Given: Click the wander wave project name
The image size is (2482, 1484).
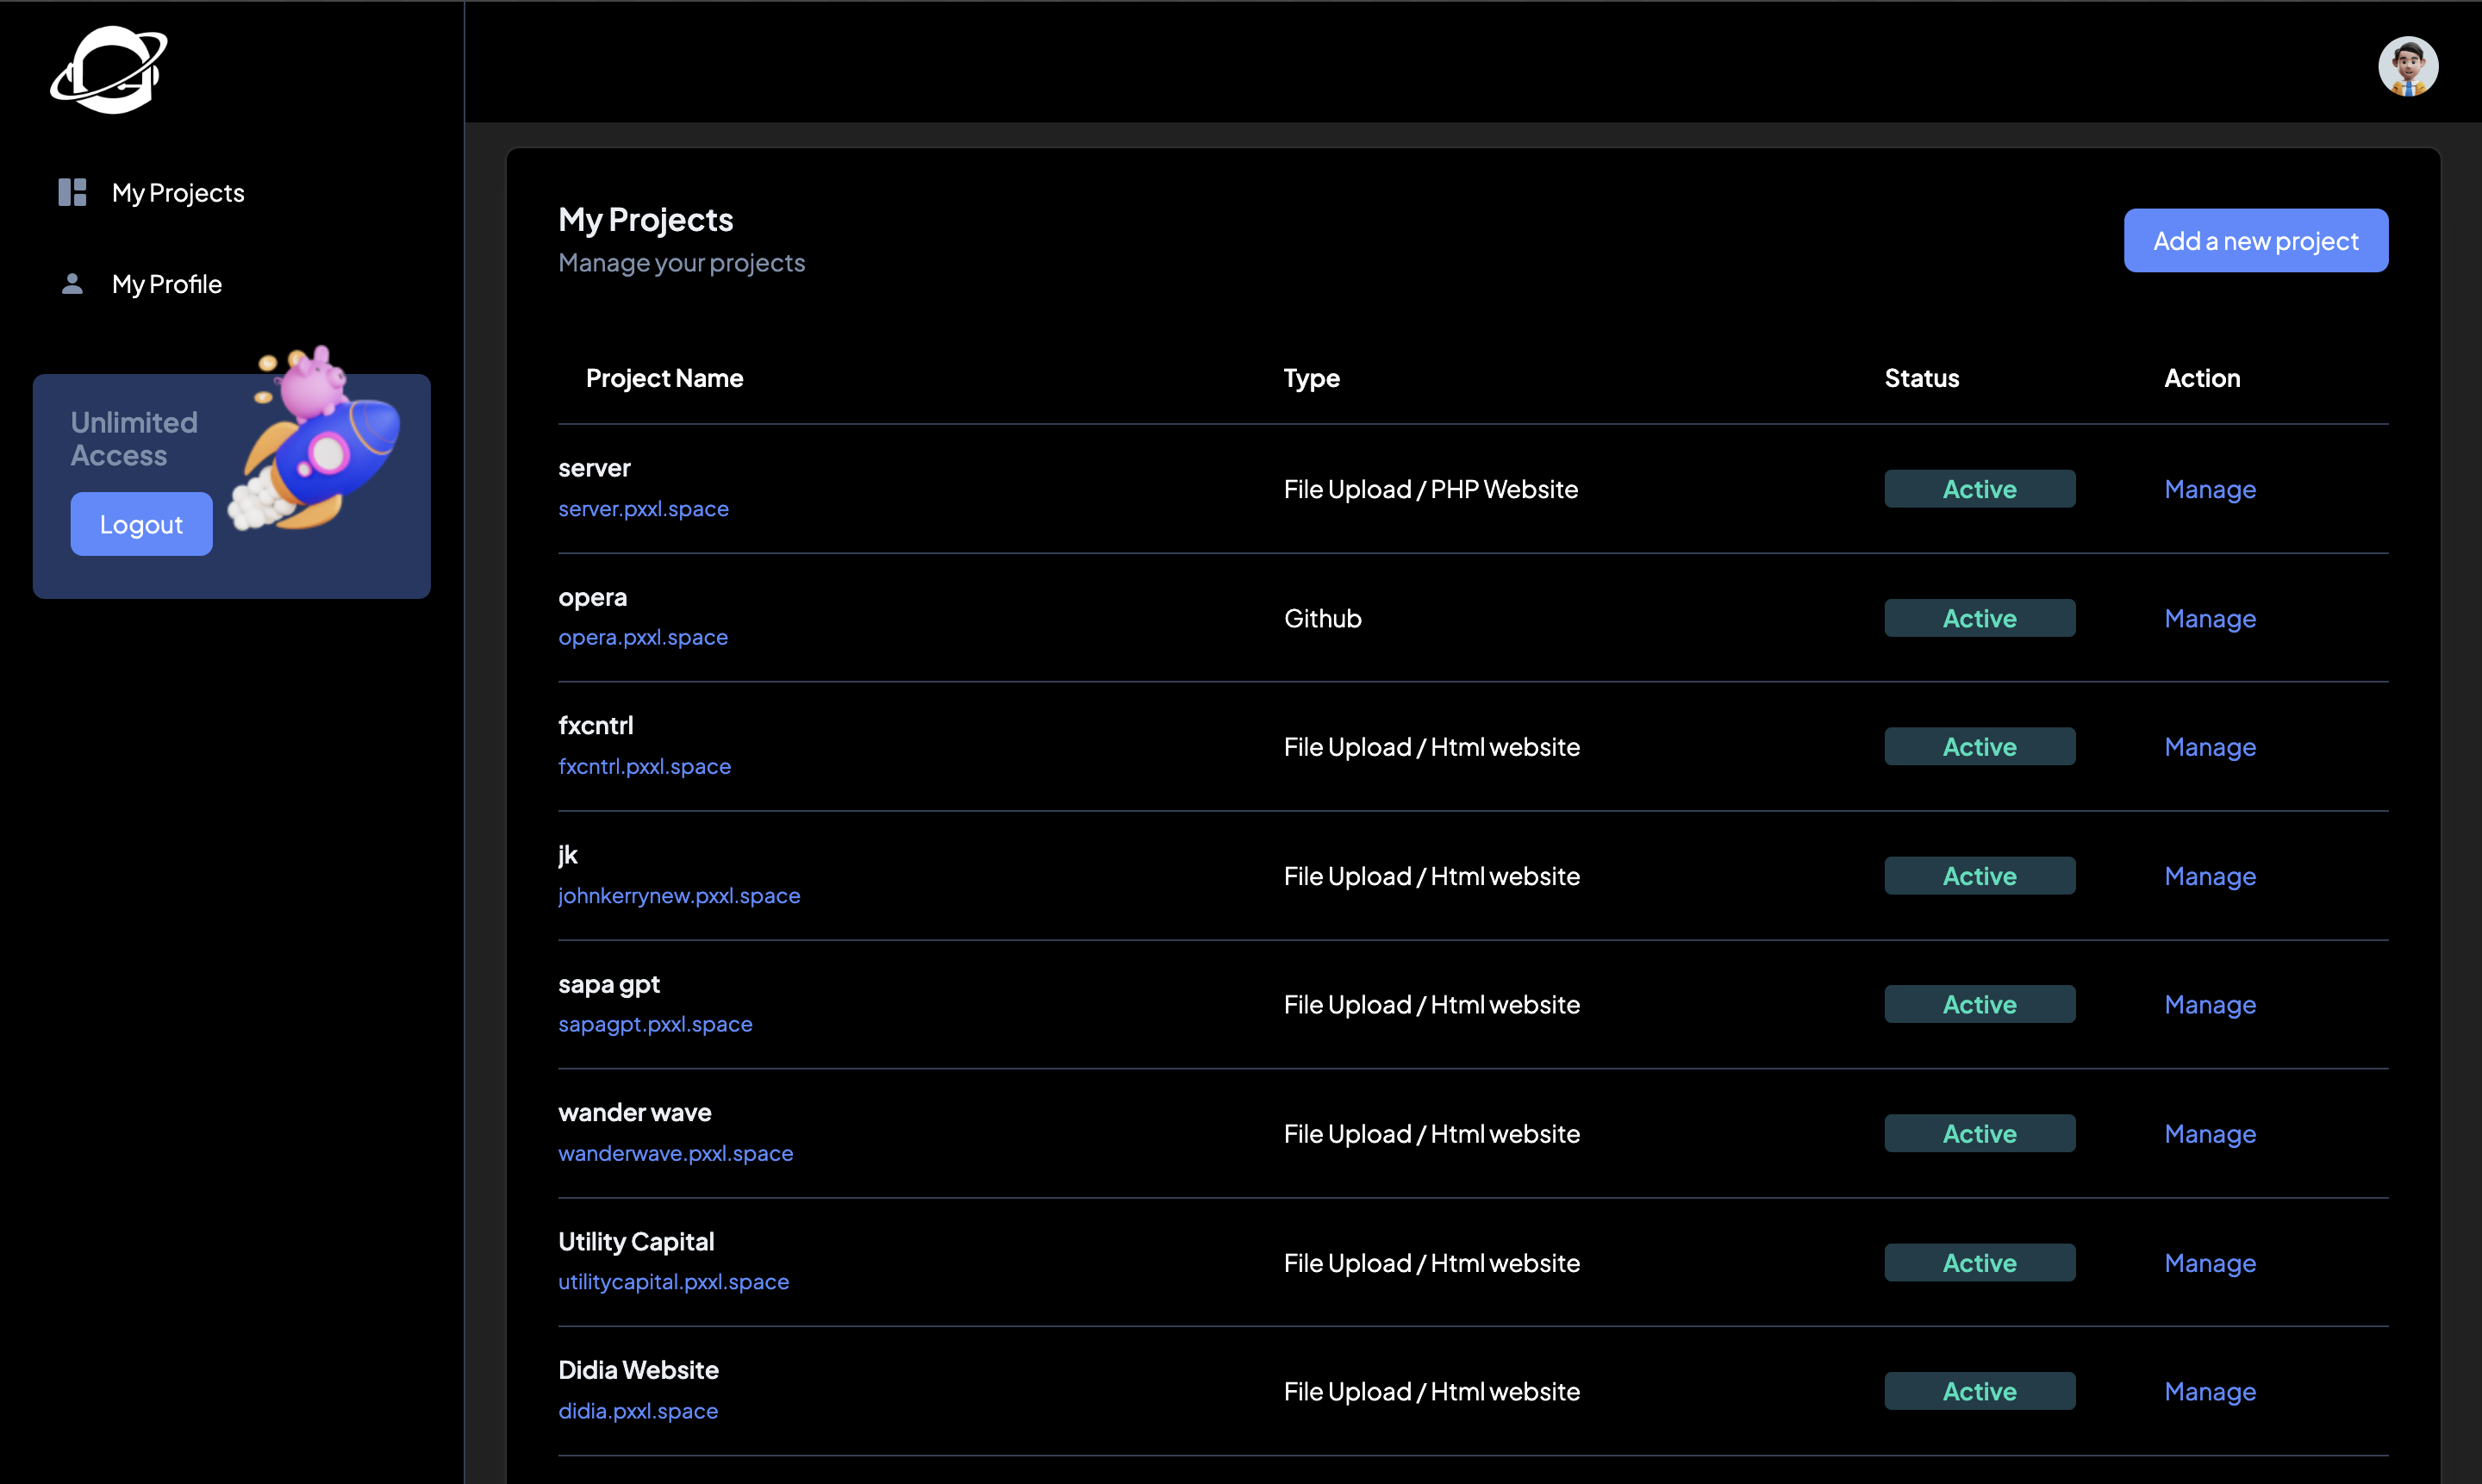Looking at the screenshot, I should click(634, 1112).
